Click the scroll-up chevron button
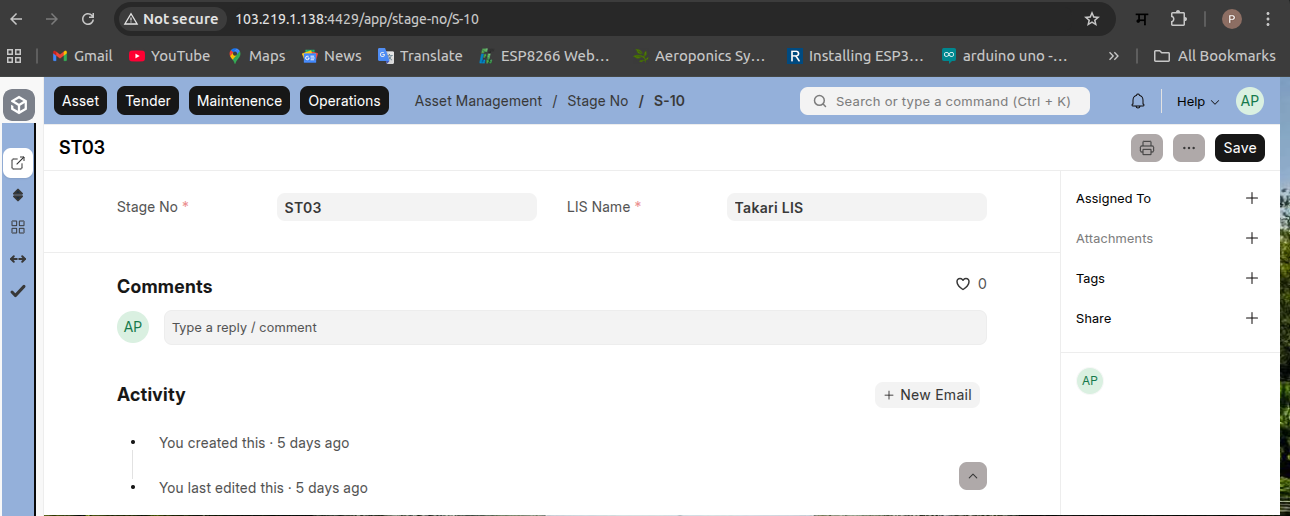The image size is (1290, 516). point(972,476)
